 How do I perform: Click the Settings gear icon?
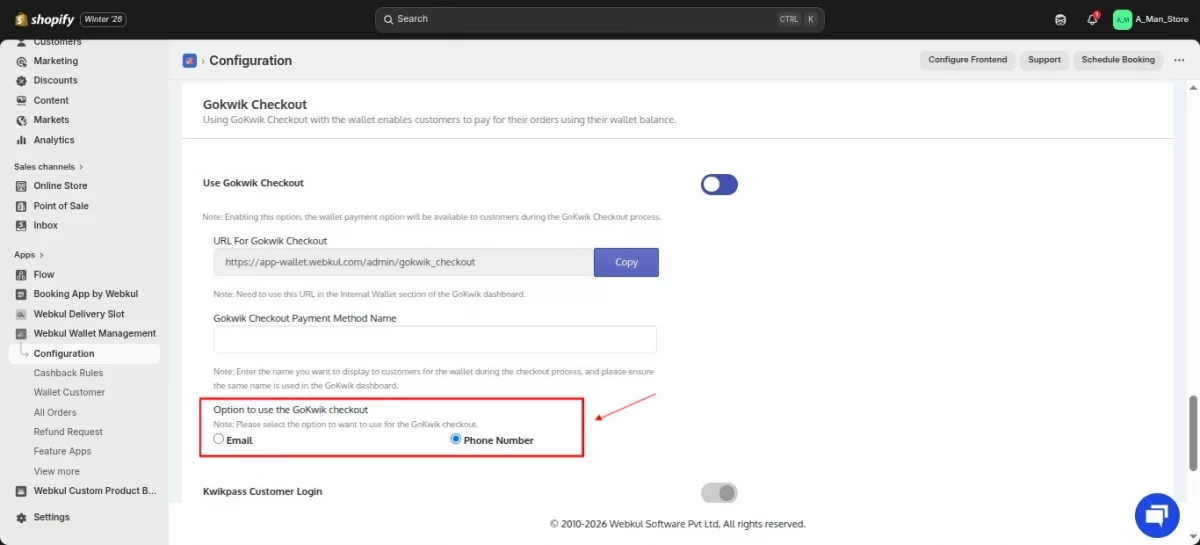tap(22, 517)
